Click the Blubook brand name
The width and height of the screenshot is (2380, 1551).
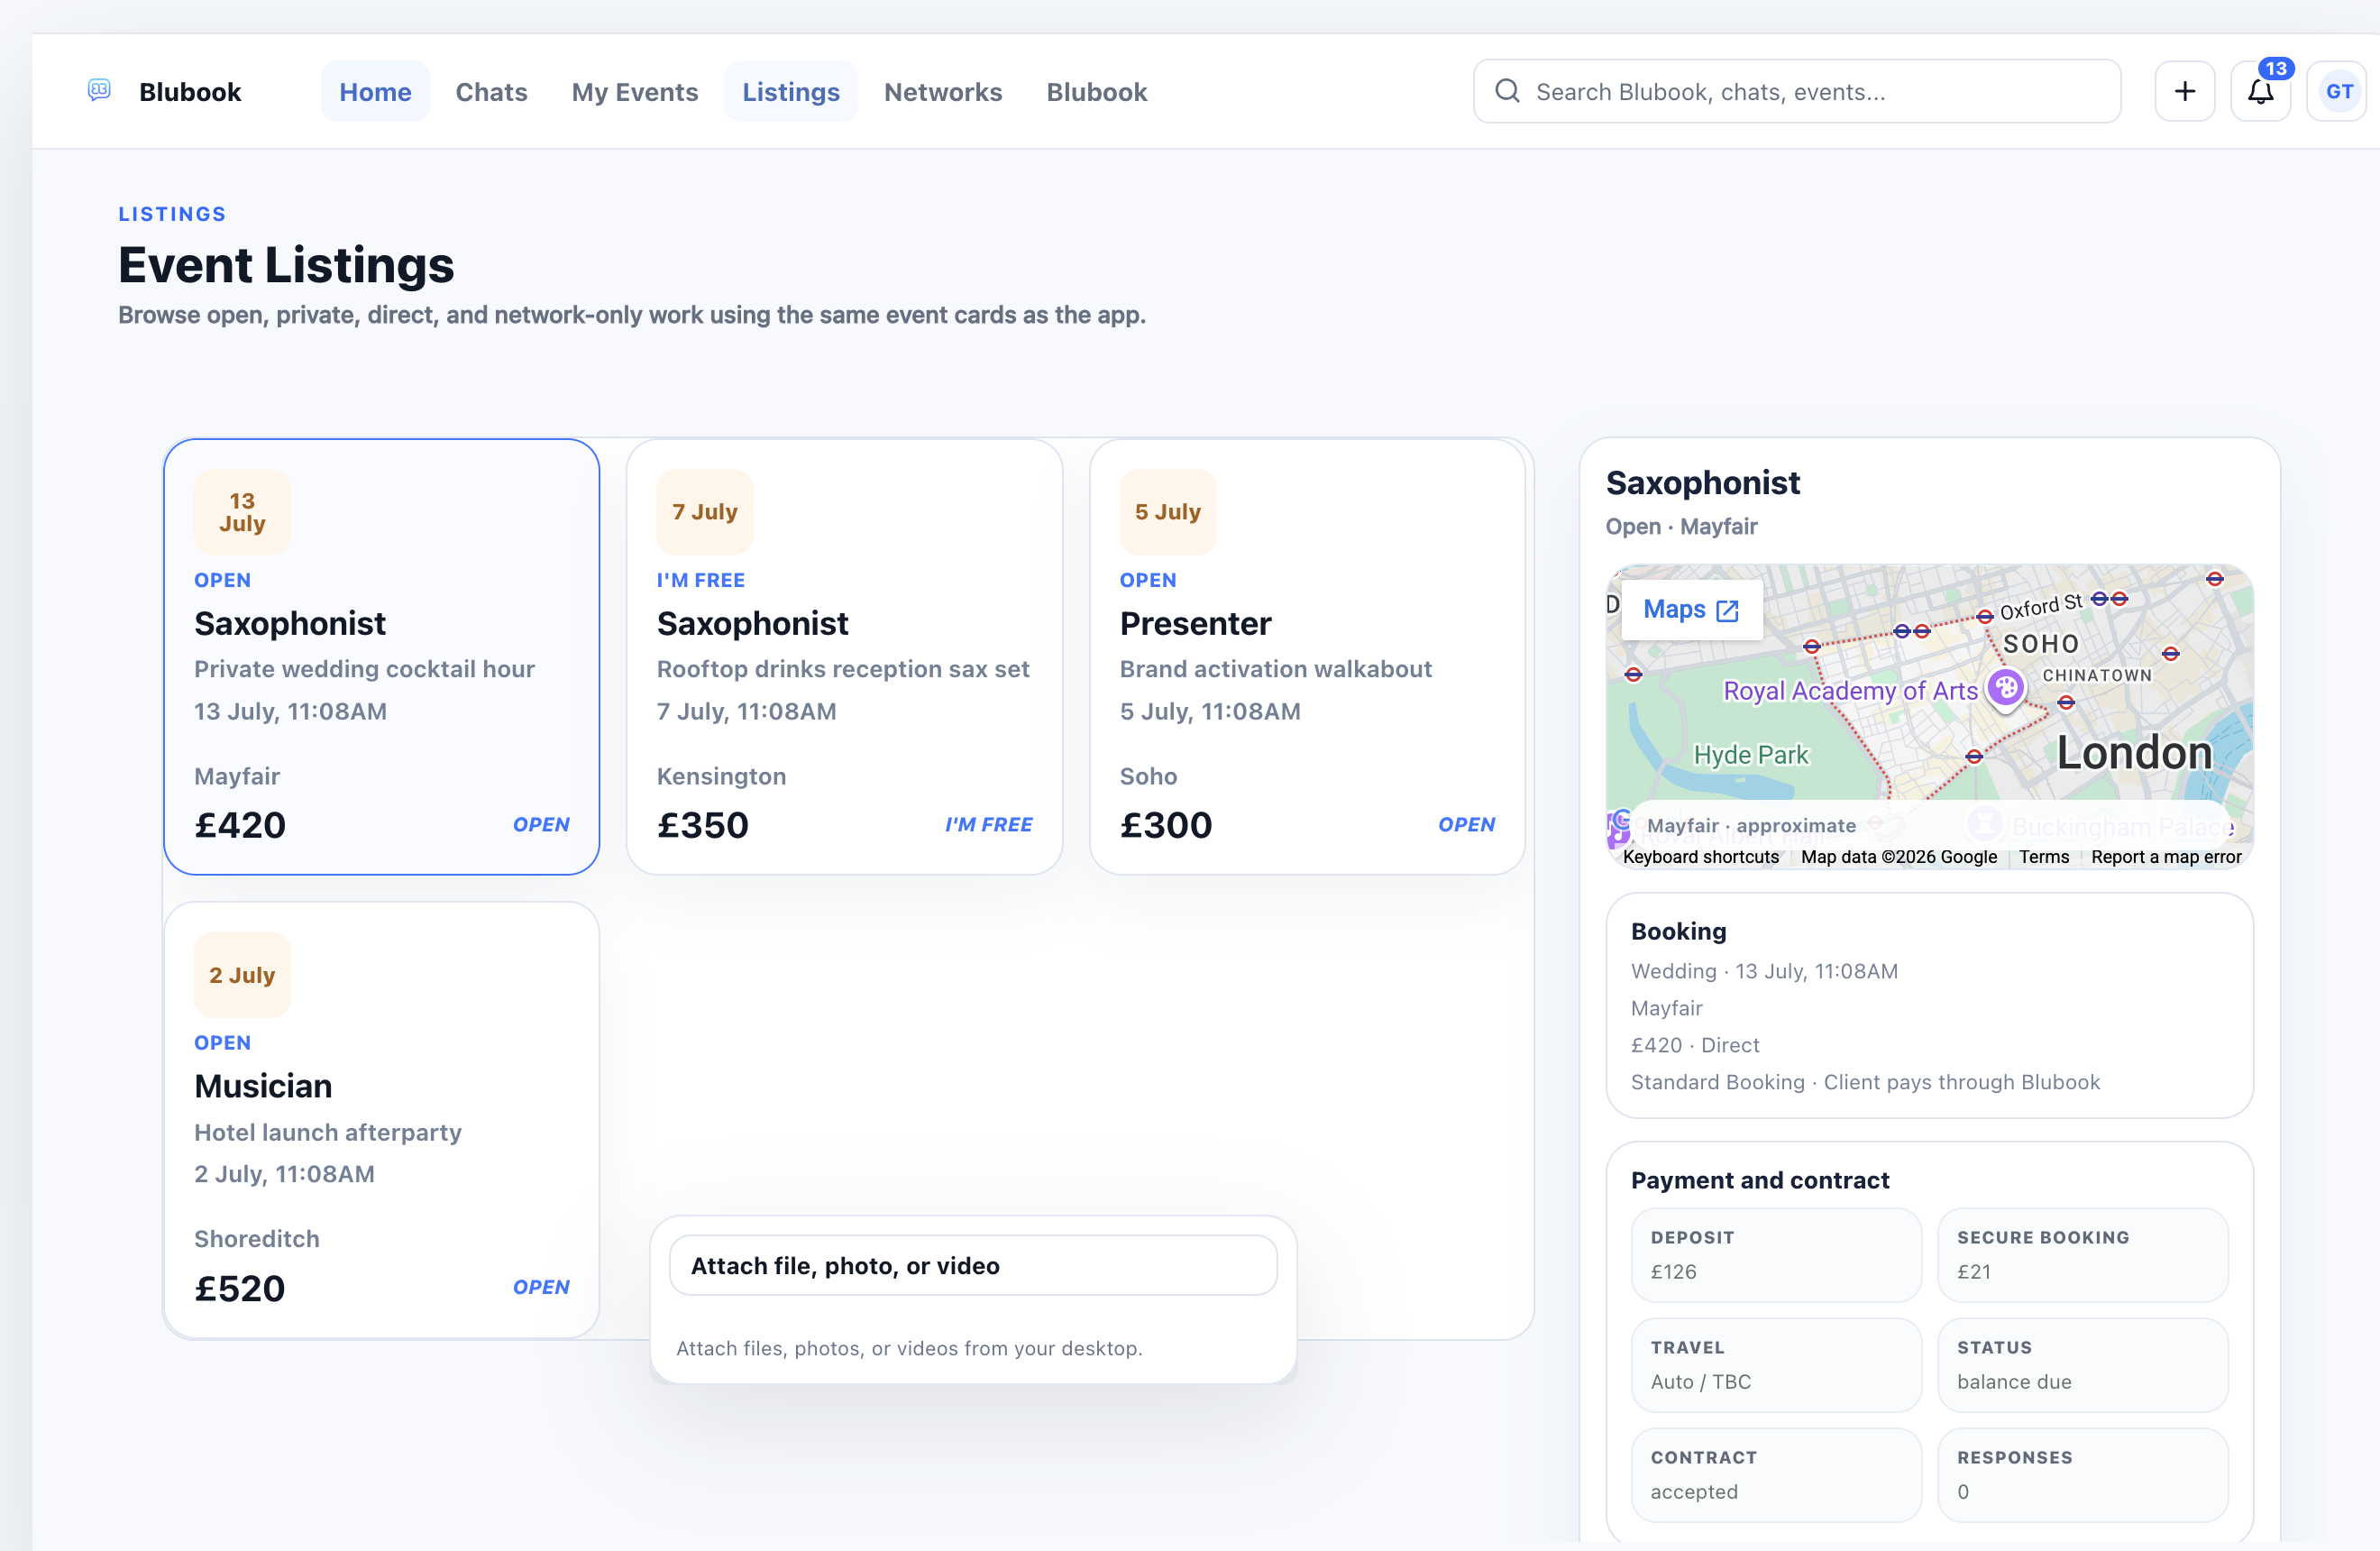tap(190, 91)
